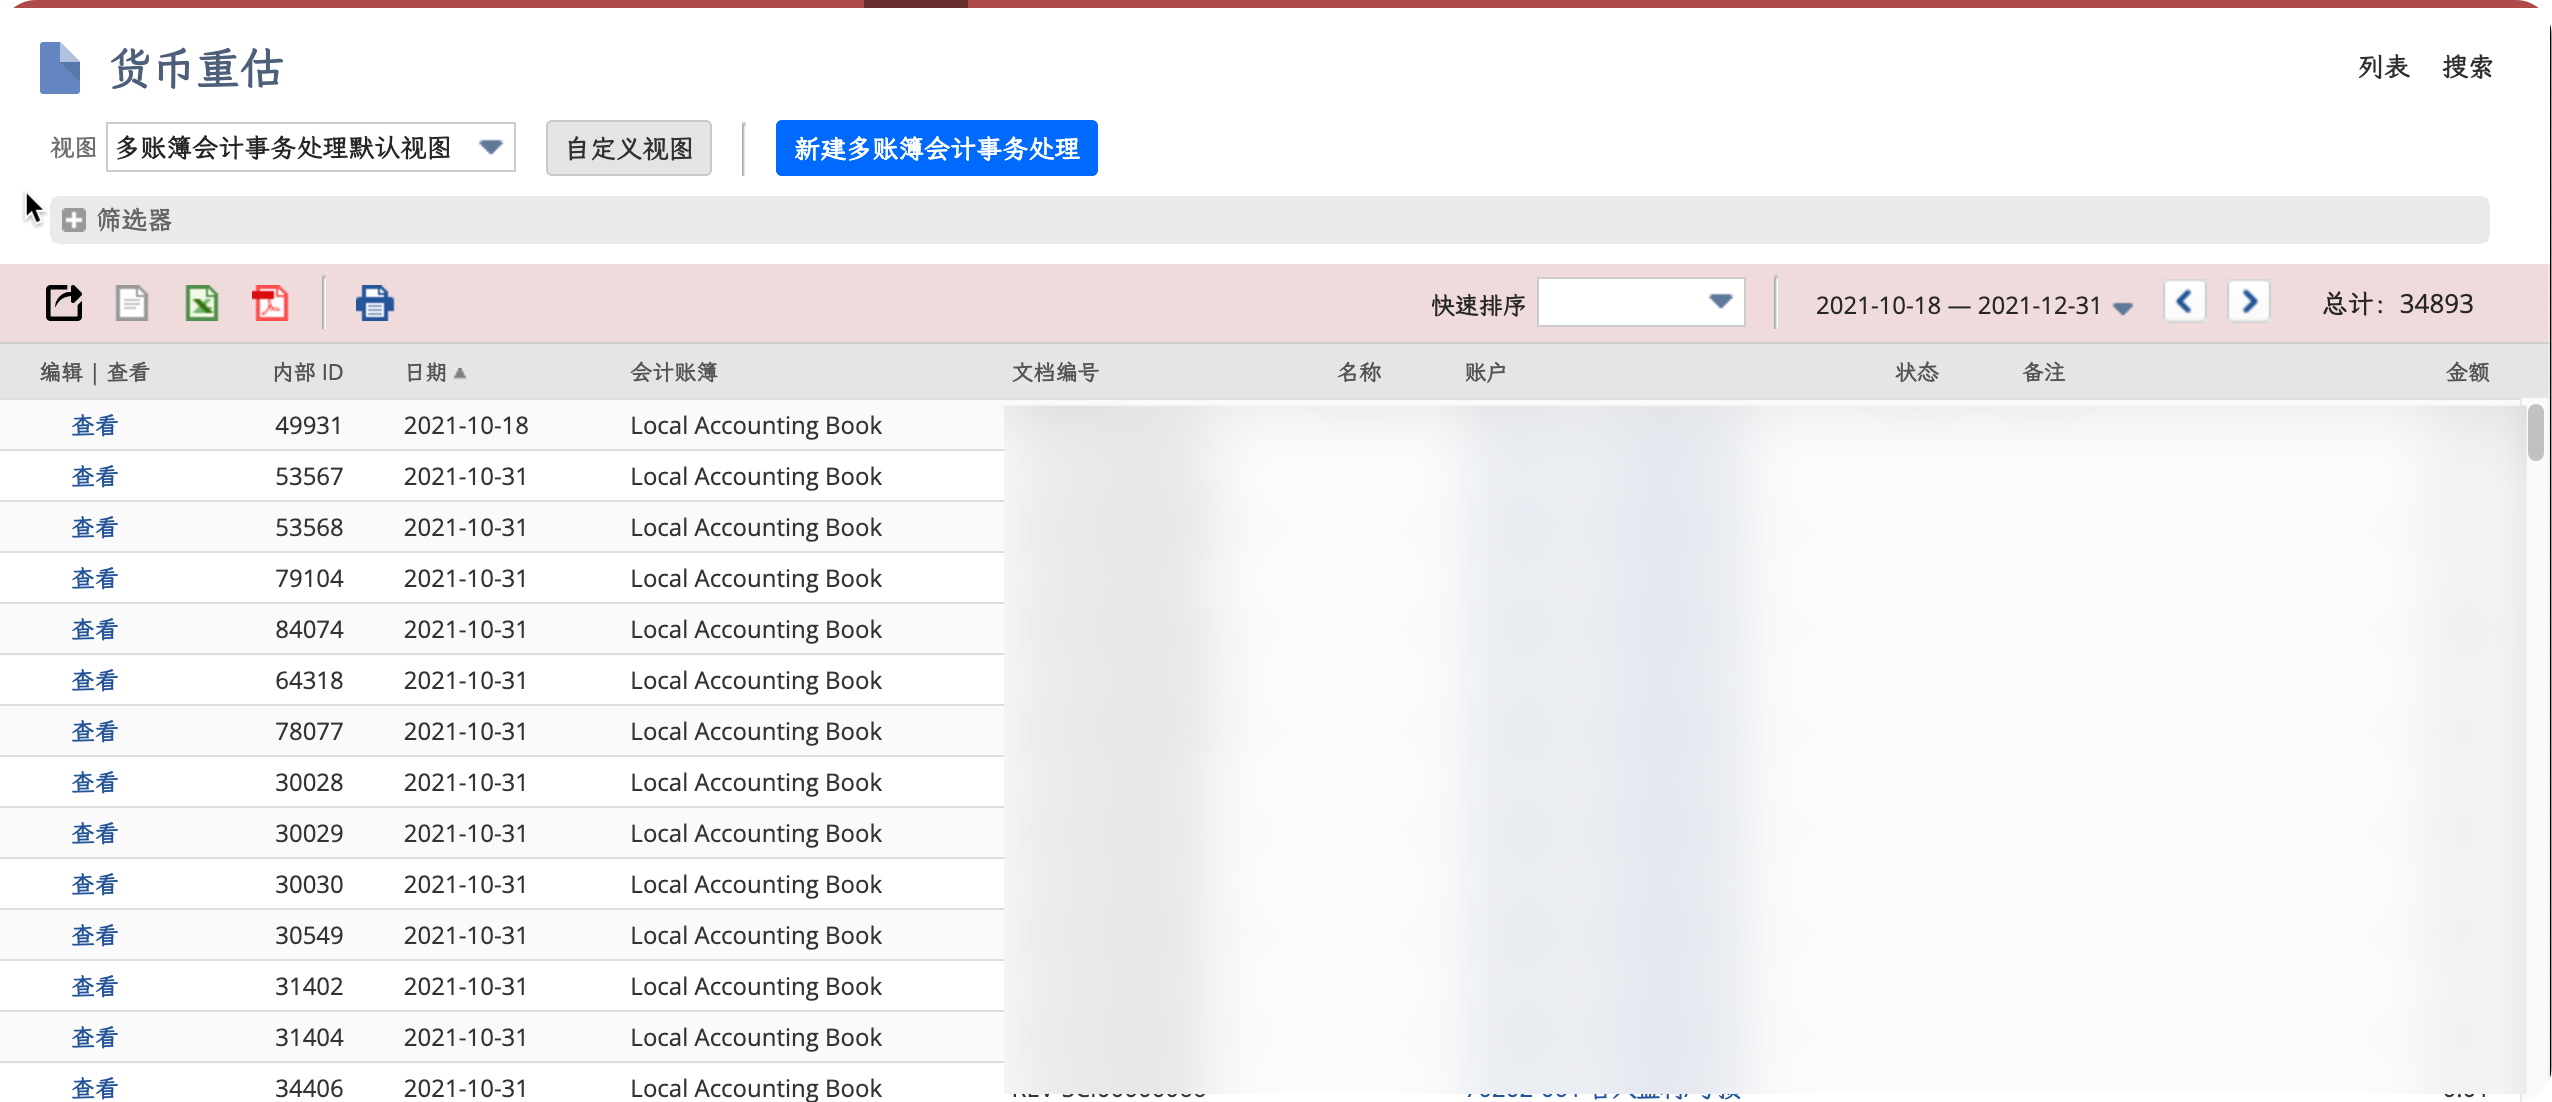The height and width of the screenshot is (1102, 2552).
Task: View record with internal ID 53567
Action: [x=95, y=476]
